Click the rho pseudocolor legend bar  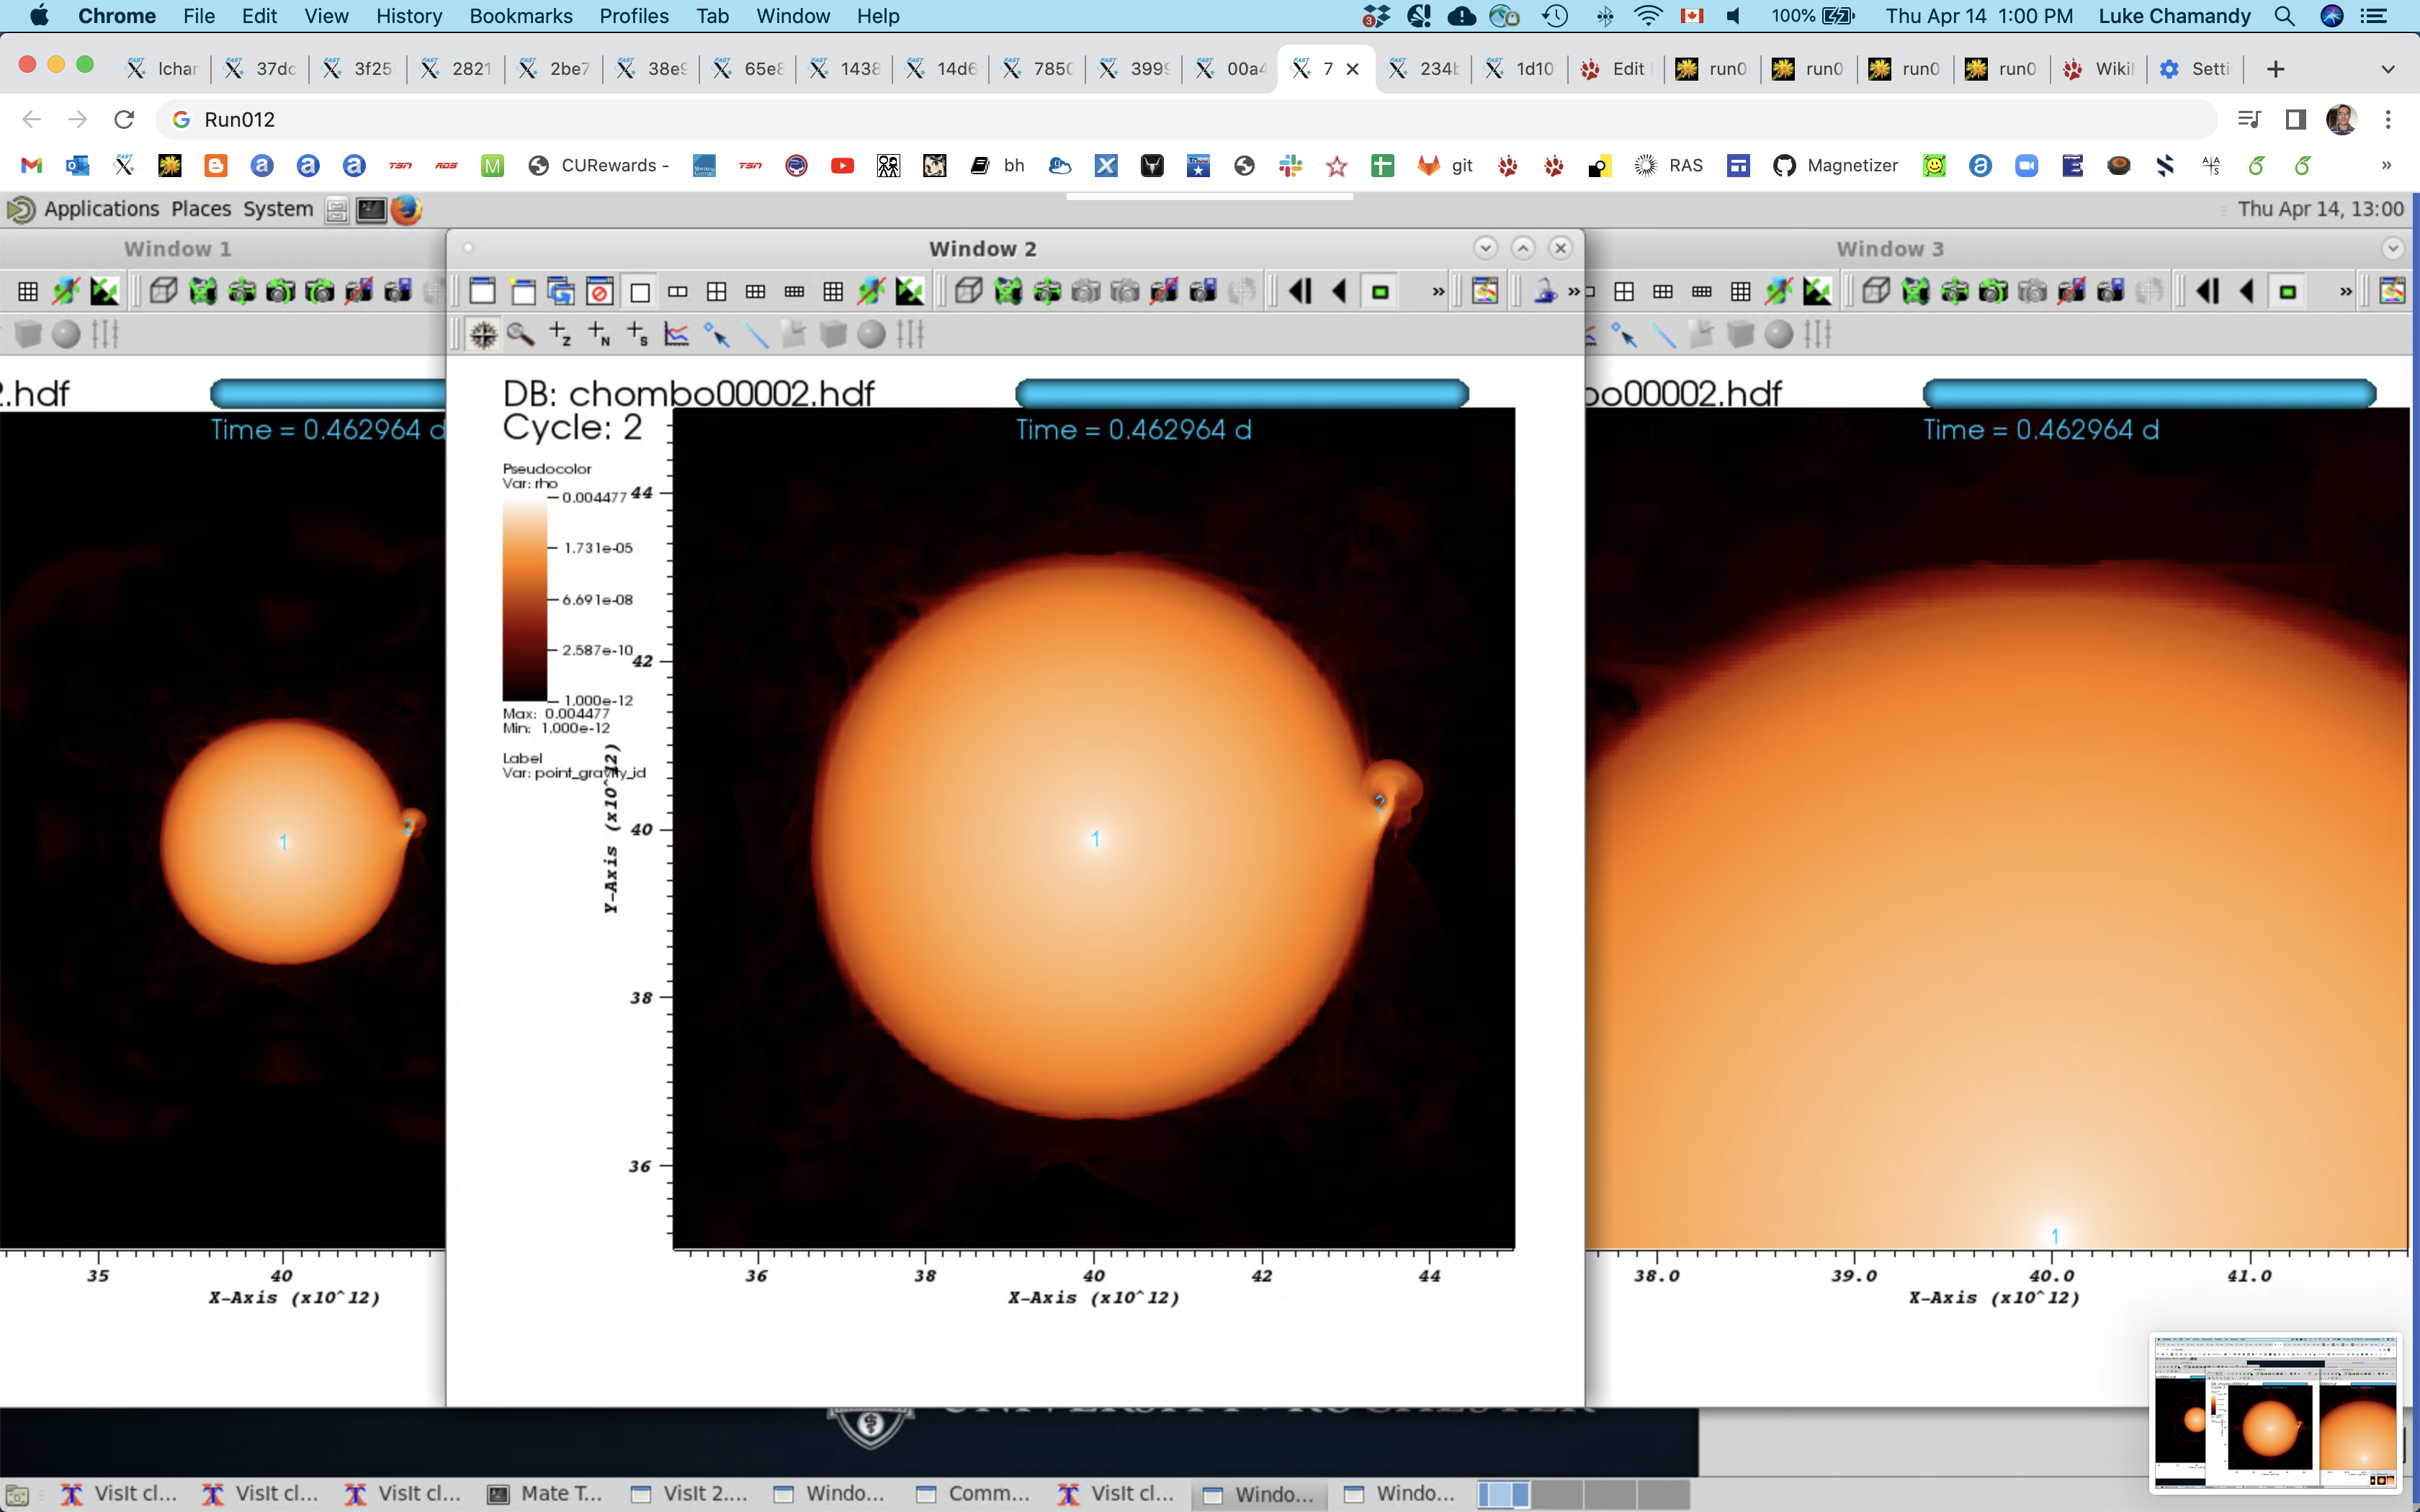click(524, 598)
